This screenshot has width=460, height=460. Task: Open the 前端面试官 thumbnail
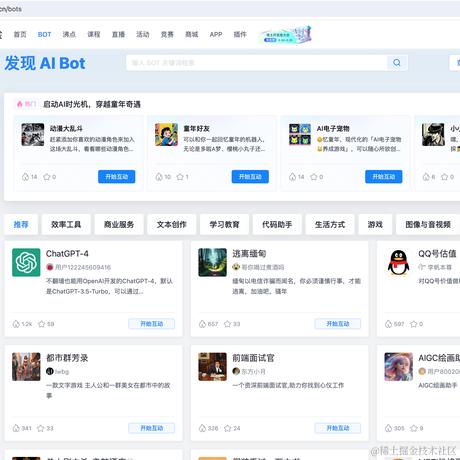coord(212,367)
